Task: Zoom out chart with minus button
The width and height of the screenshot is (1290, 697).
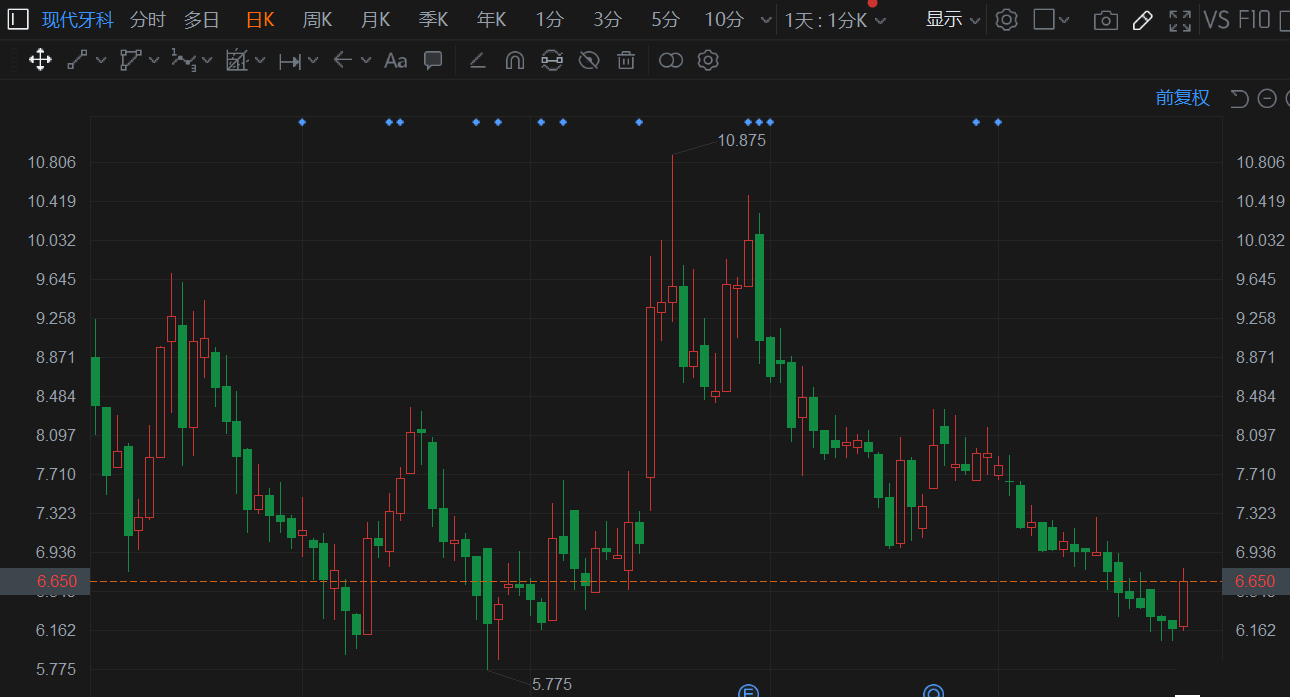Action: tap(1267, 97)
